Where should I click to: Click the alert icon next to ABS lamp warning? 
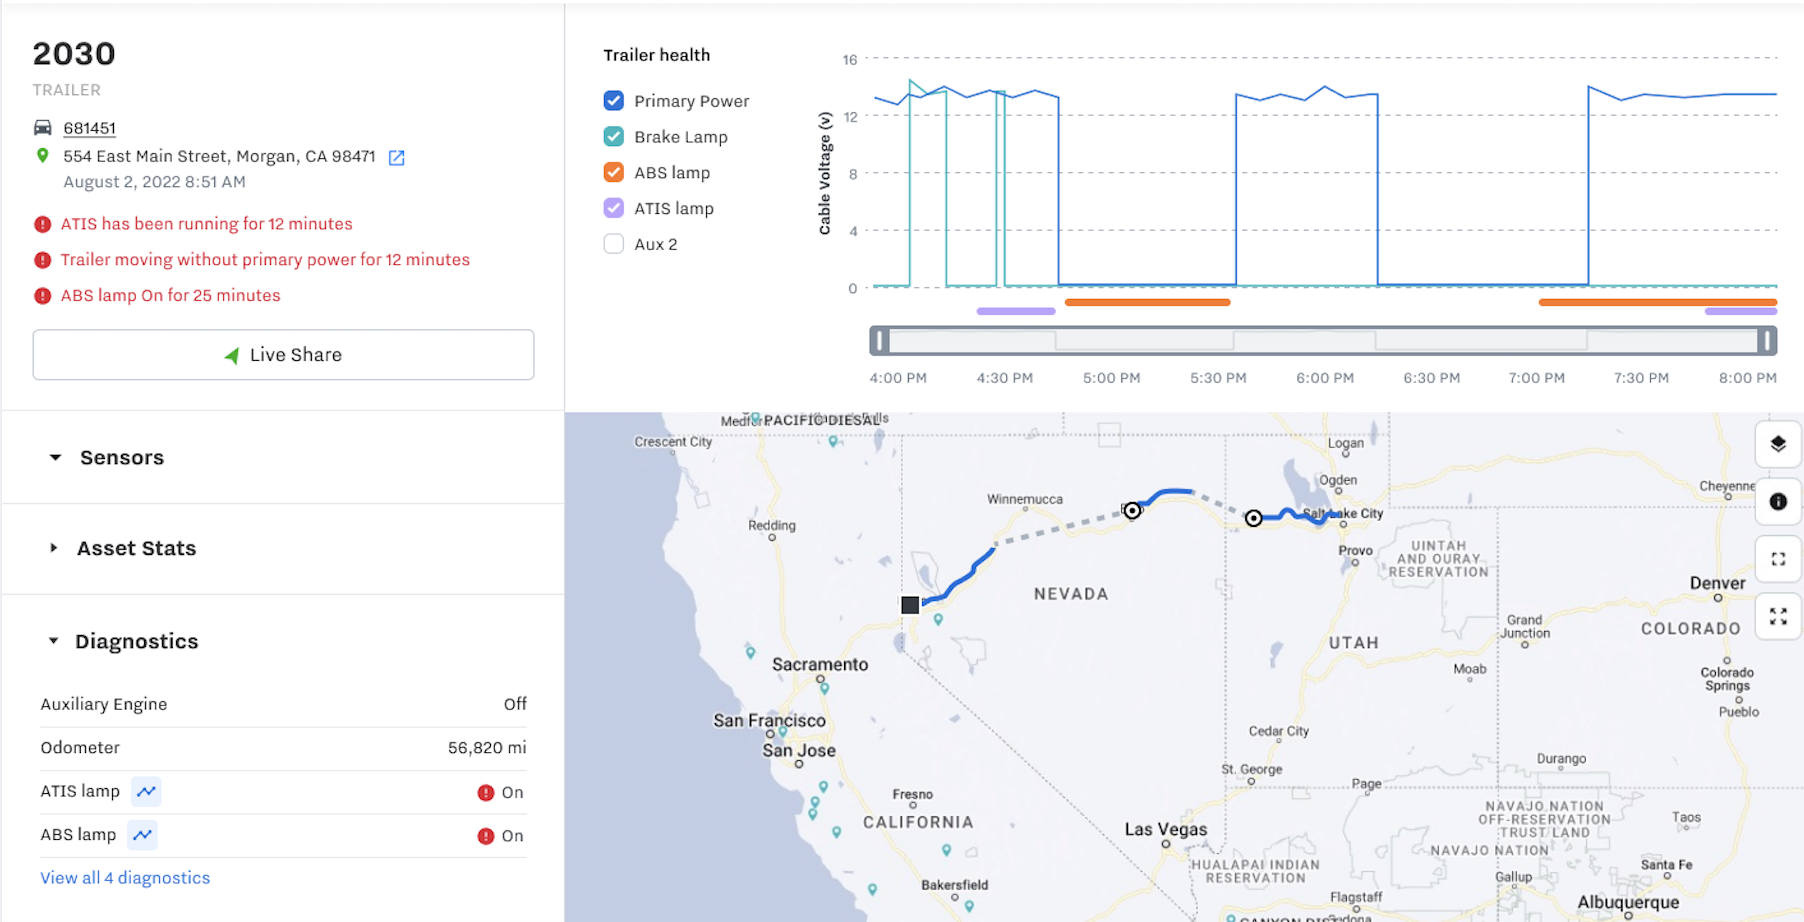point(43,295)
